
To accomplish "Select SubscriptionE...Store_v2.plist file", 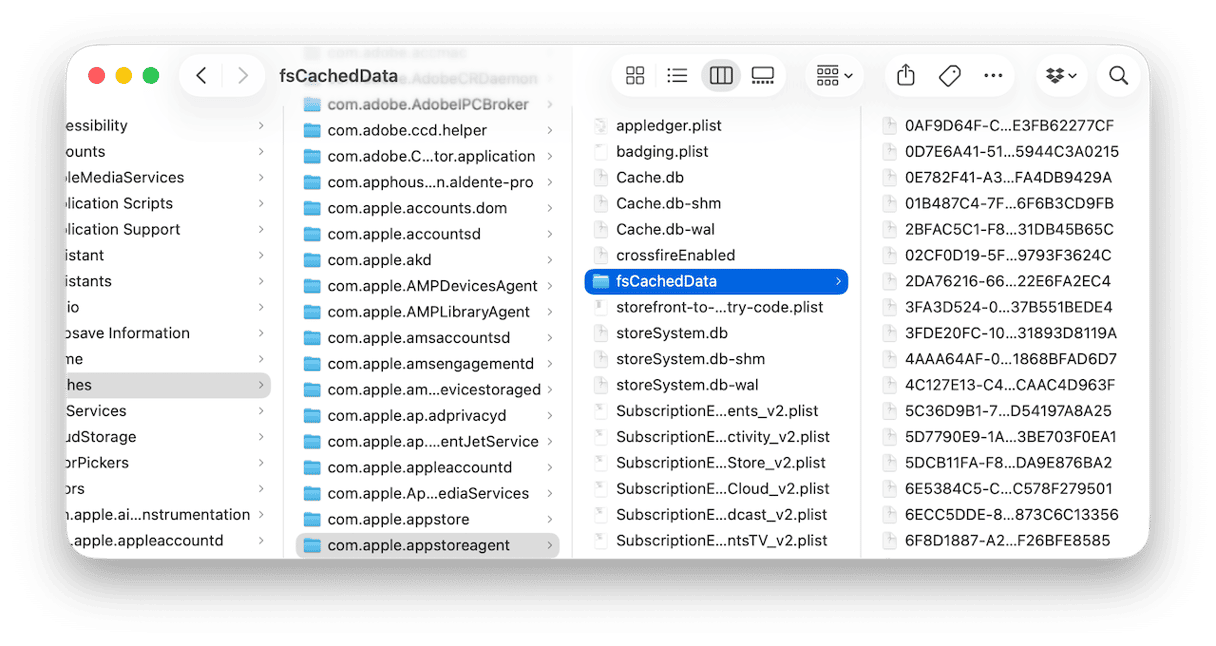I will pos(716,464).
